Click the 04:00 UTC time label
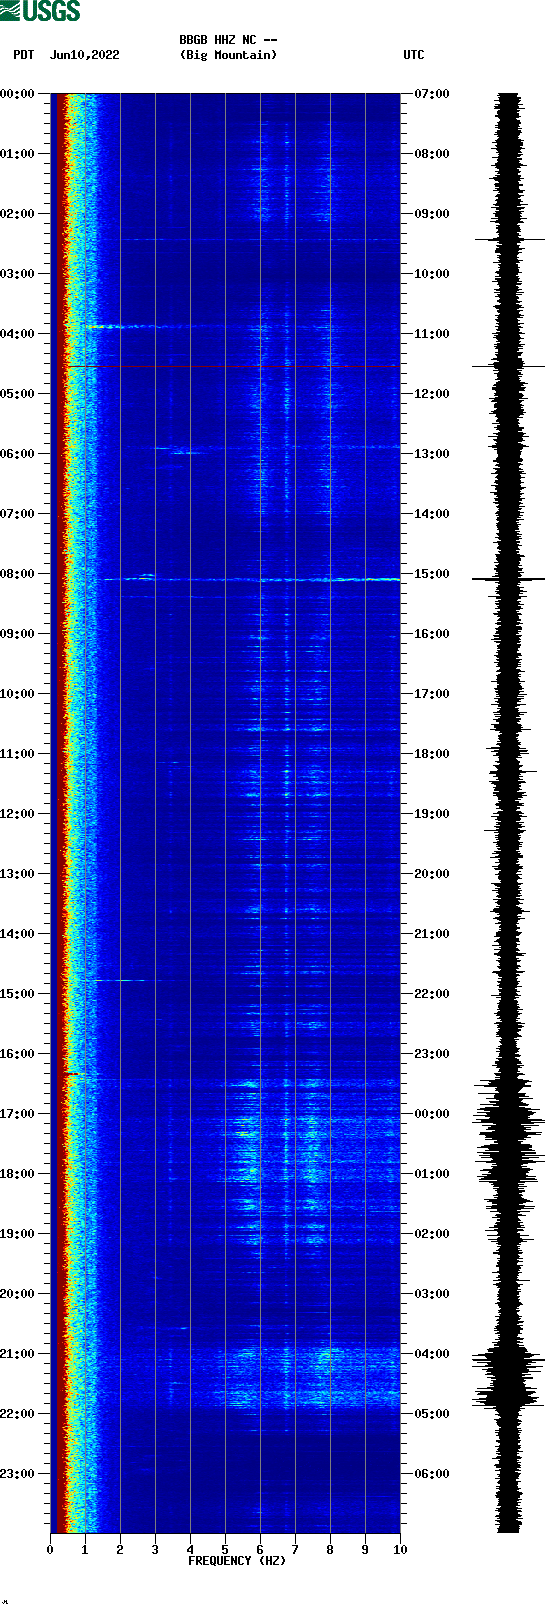This screenshot has height=1613, width=552. (x=432, y=1354)
